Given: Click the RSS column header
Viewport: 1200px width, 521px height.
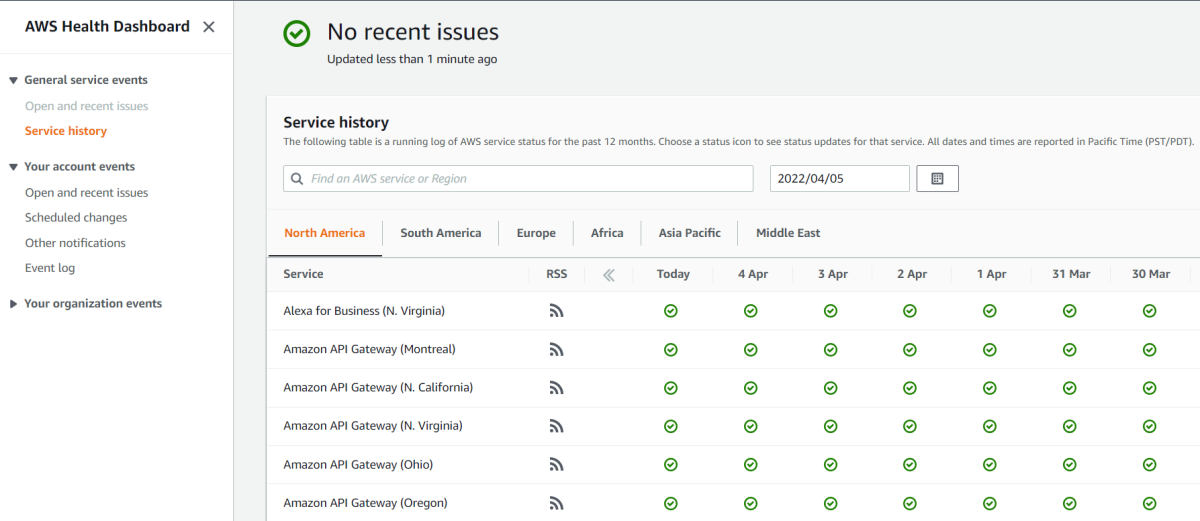Looking at the screenshot, I should 556,274.
